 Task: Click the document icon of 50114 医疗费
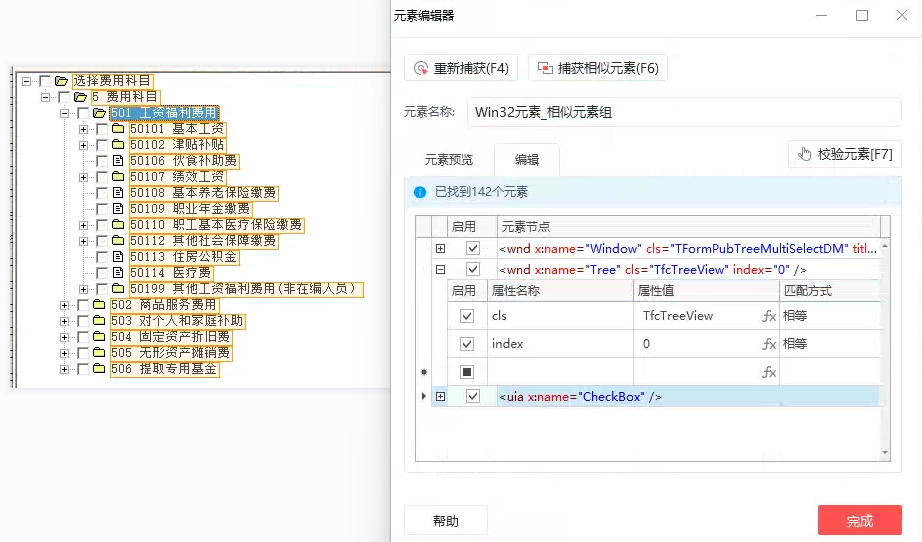tap(118, 273)
